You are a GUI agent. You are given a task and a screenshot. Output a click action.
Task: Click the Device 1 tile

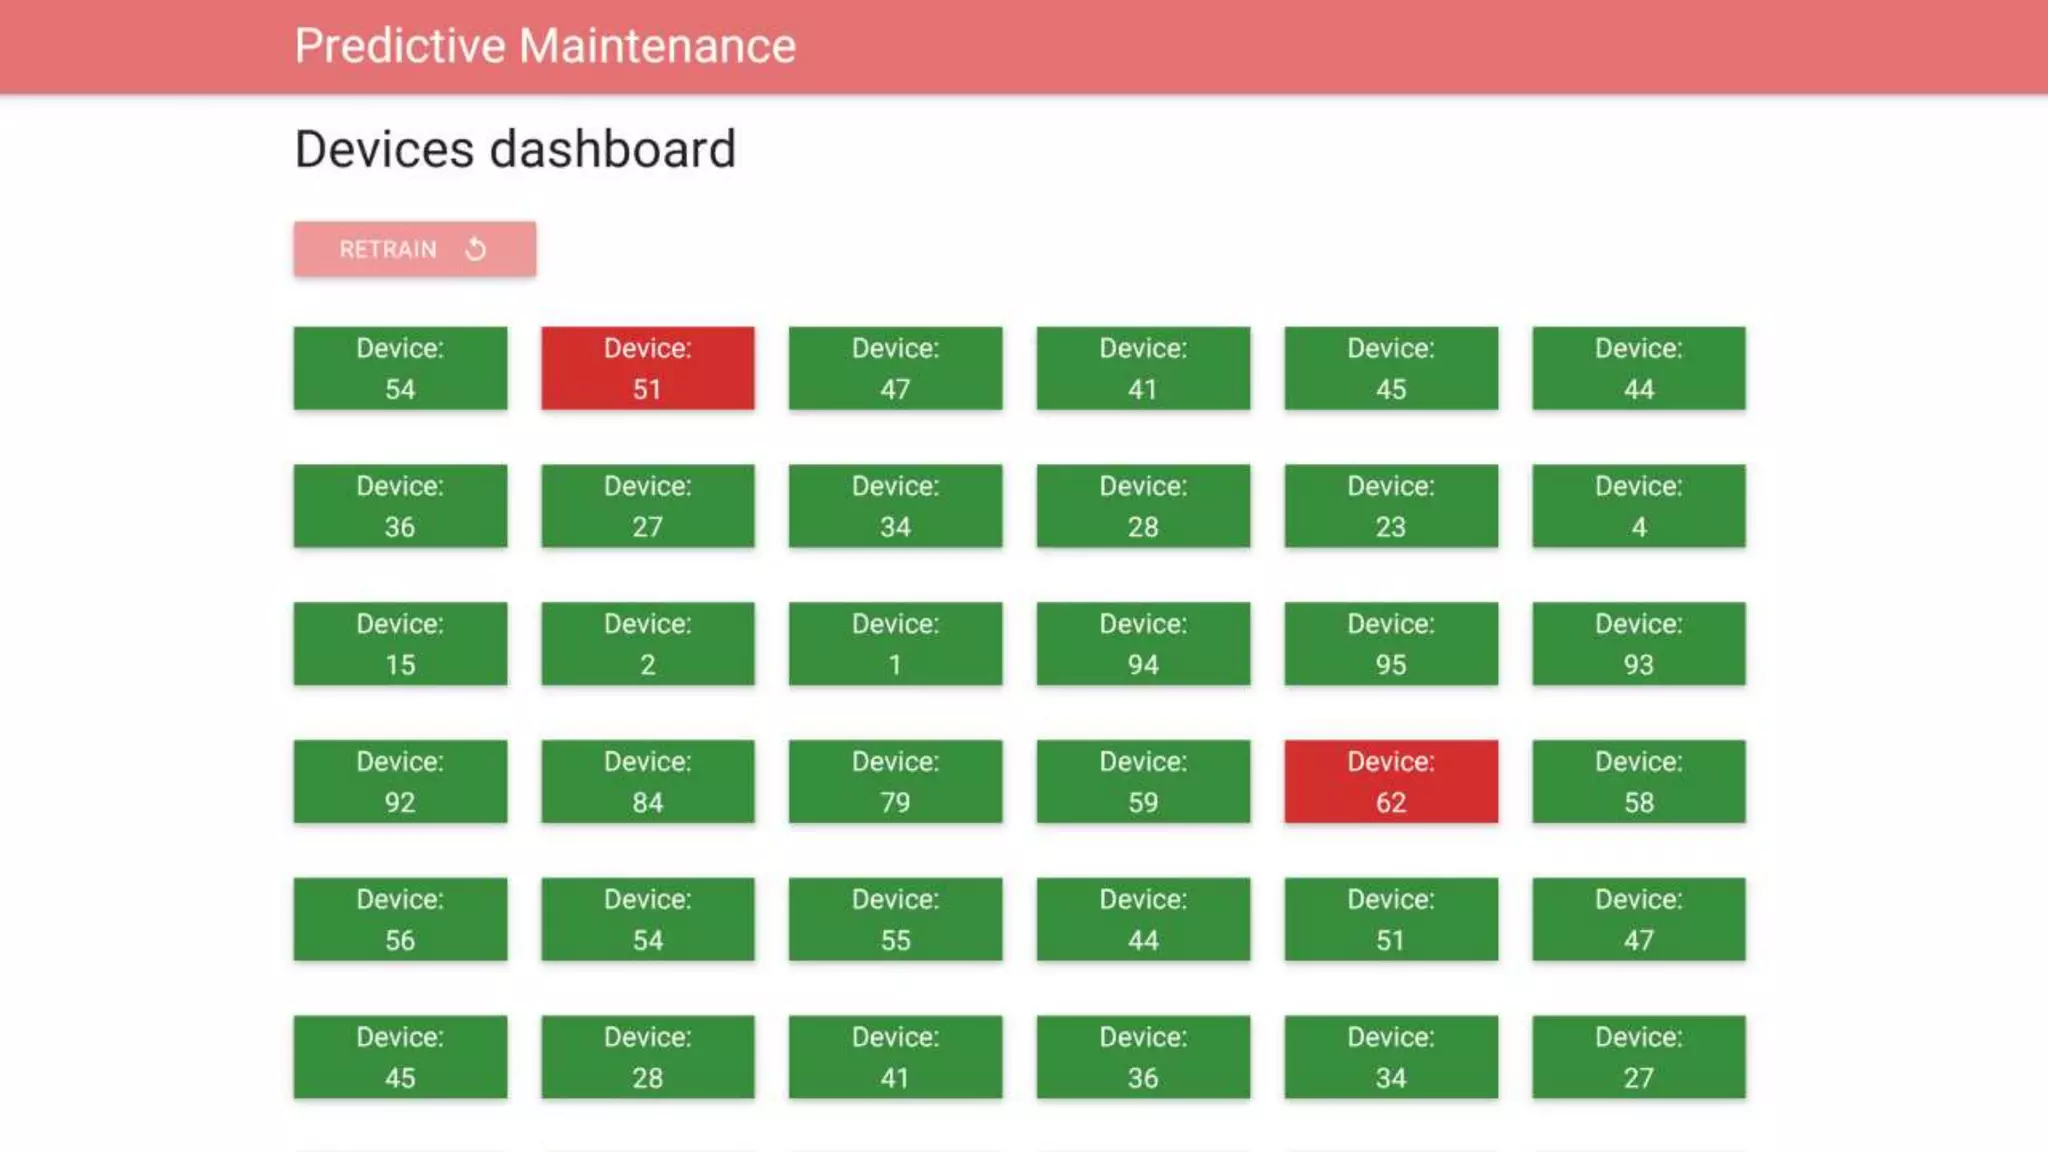point(895,643)
